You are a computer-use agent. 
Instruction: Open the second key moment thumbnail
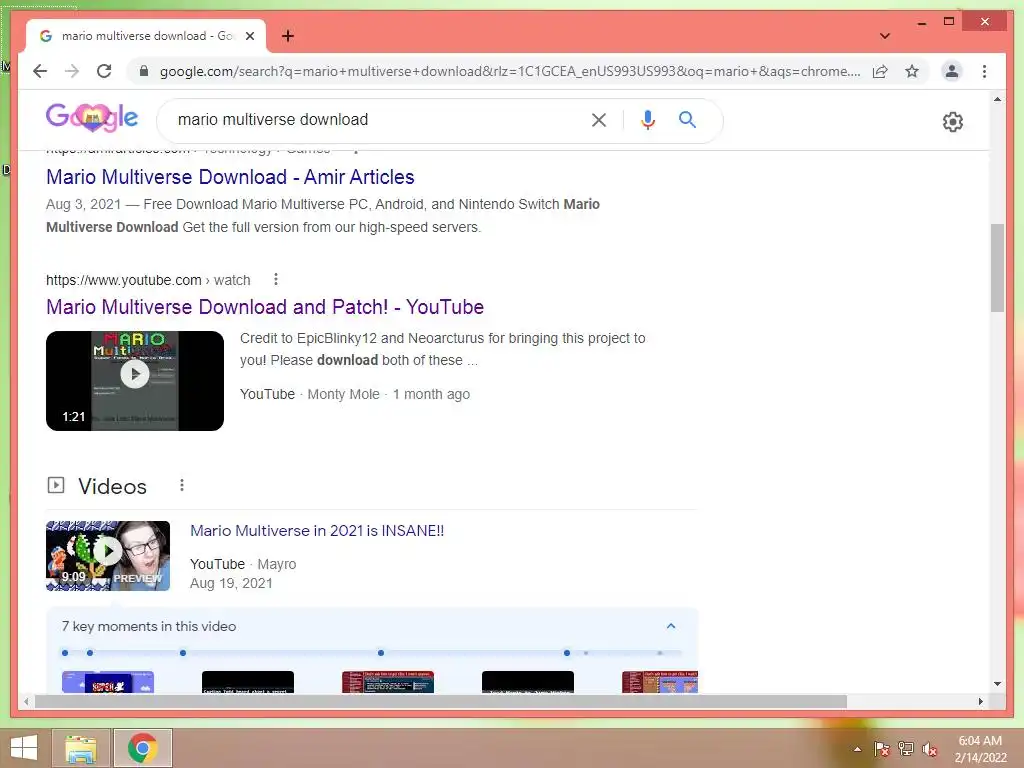(x=248, y=682)
